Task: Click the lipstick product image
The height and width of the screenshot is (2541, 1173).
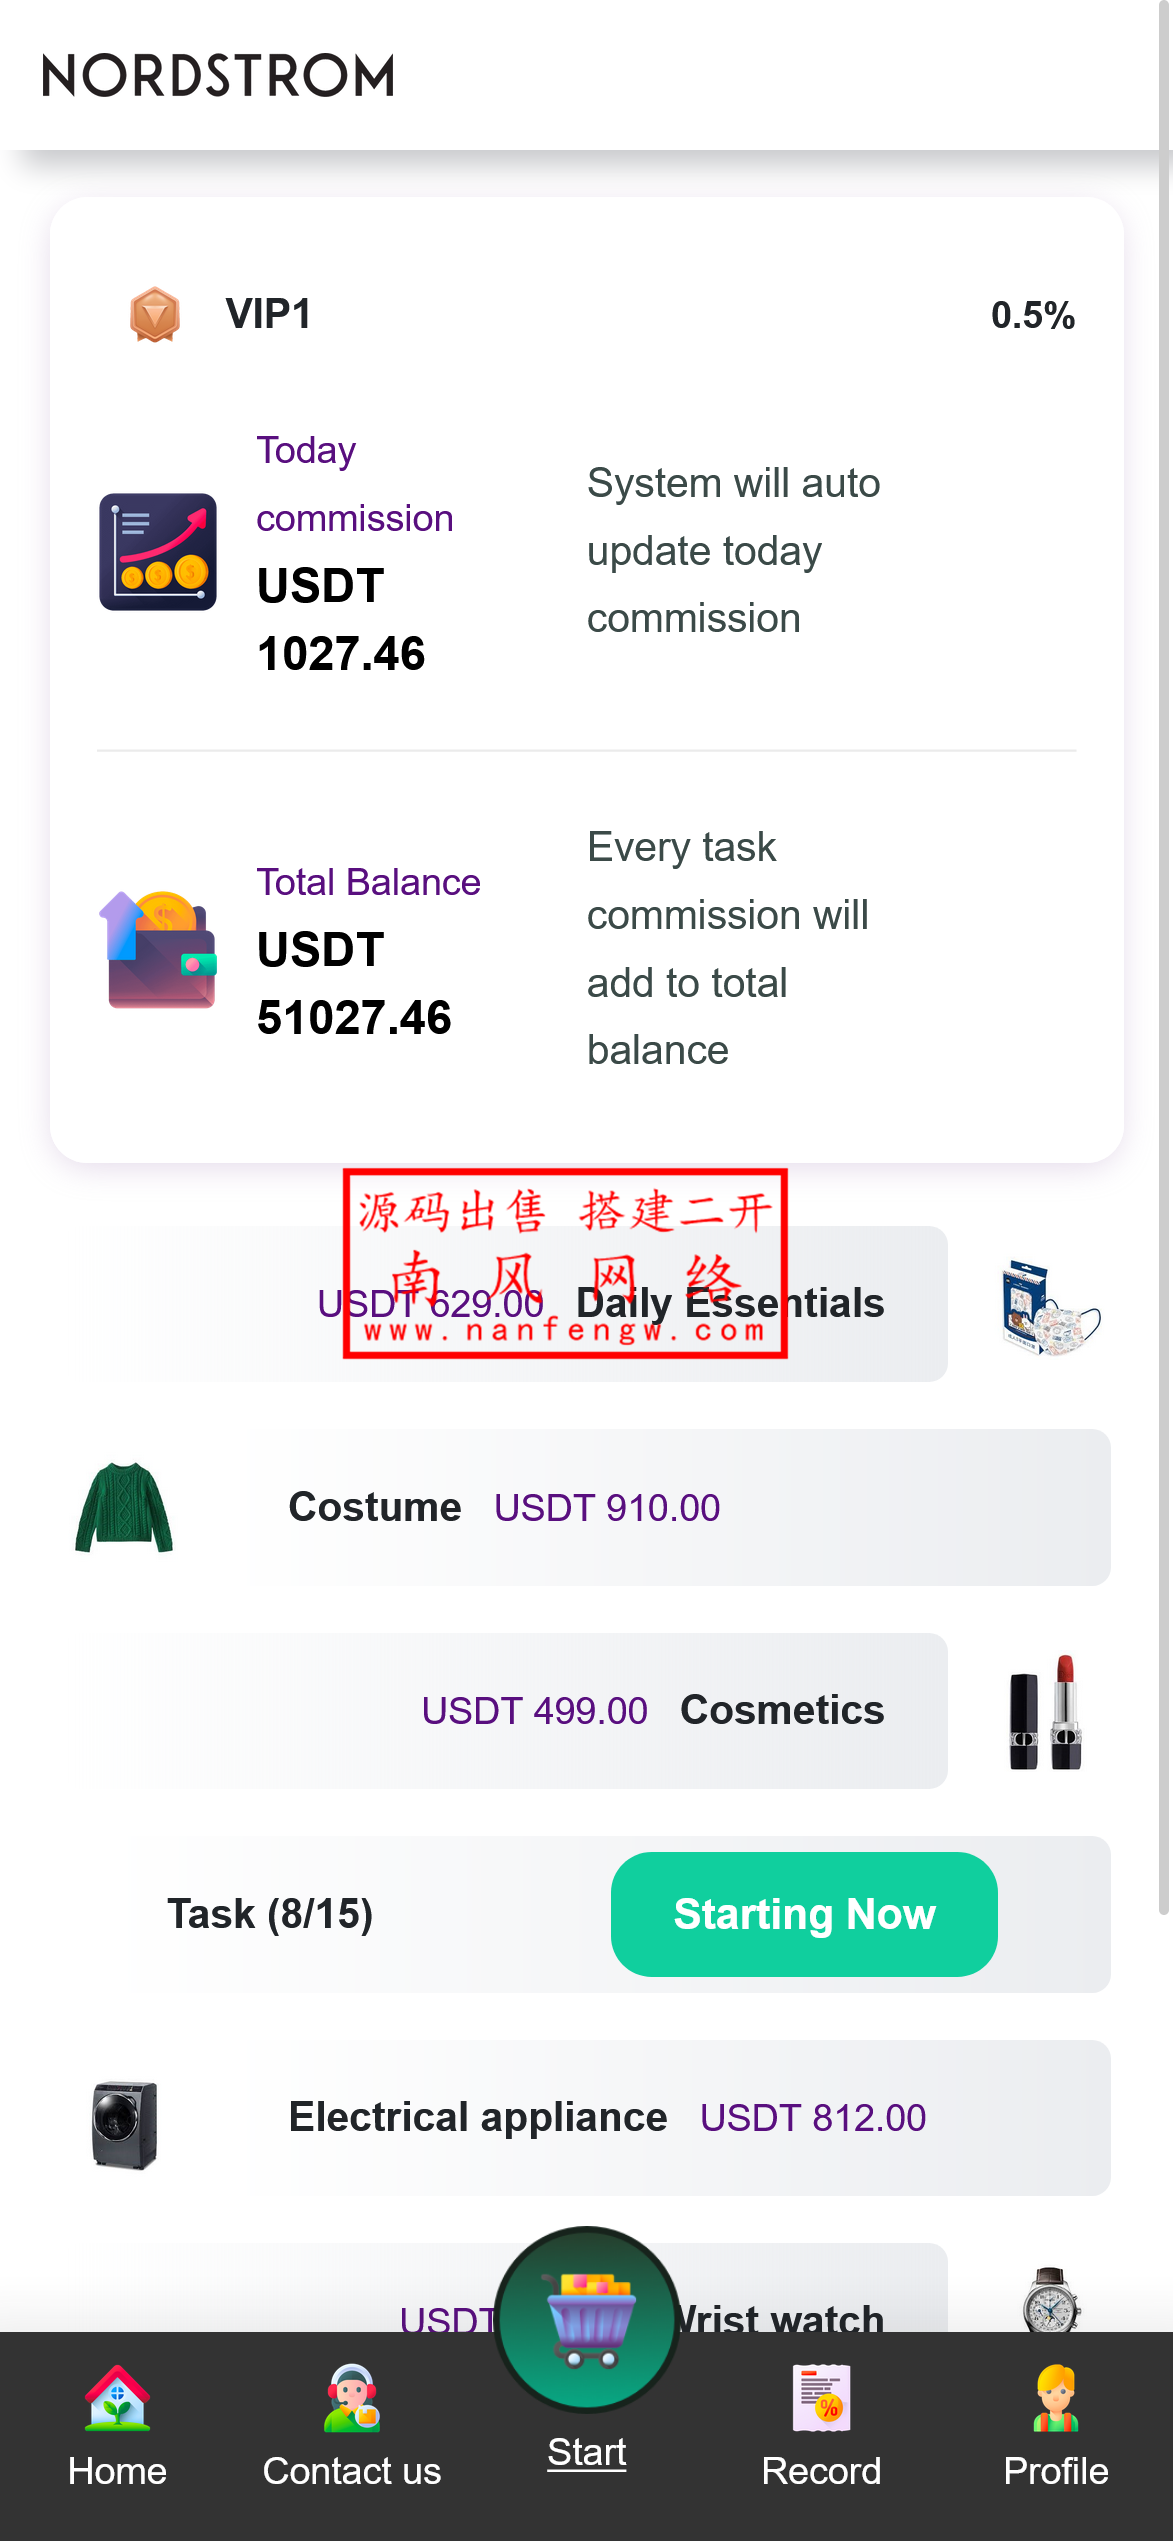Action: point(1045,1712)
